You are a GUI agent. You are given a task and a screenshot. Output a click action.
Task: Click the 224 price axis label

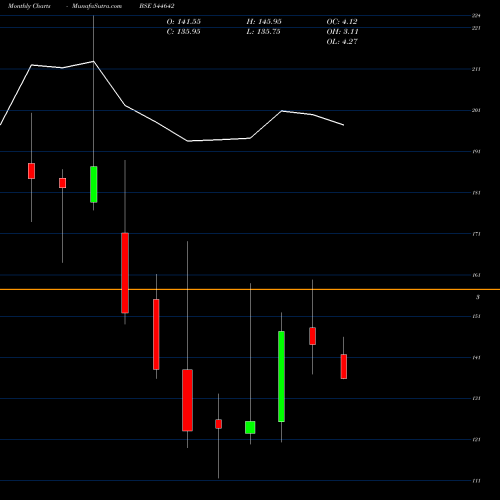pos(476,15)
